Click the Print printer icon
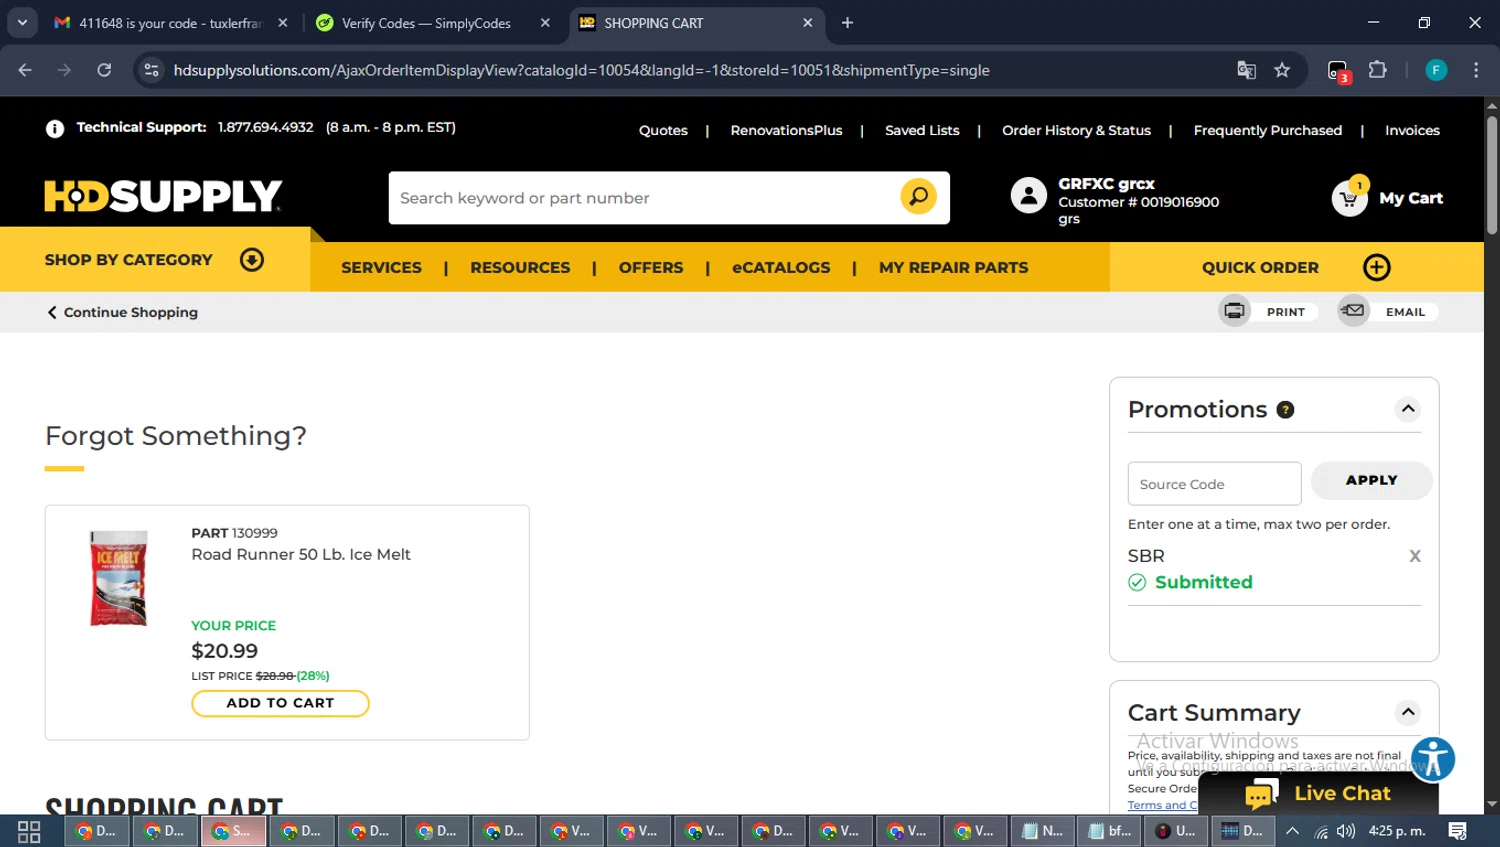Image resolution: width=1500 pixels, height=847 pixels. tap(1234, 311)
